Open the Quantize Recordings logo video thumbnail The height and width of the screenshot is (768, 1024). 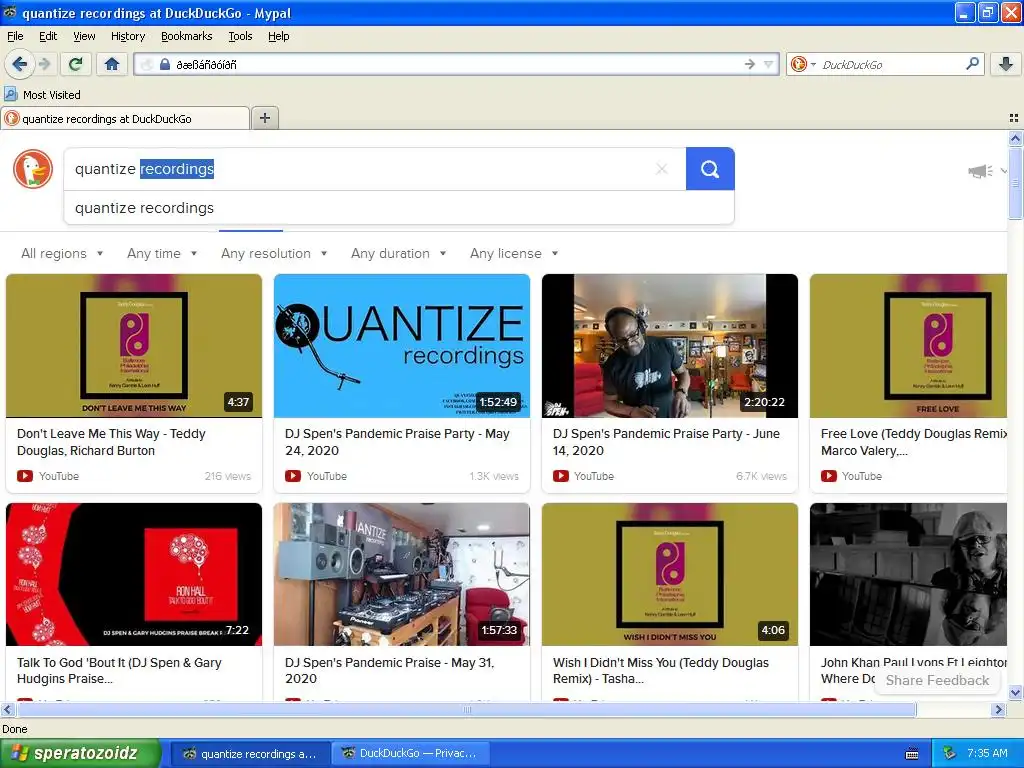click(402, 345)
